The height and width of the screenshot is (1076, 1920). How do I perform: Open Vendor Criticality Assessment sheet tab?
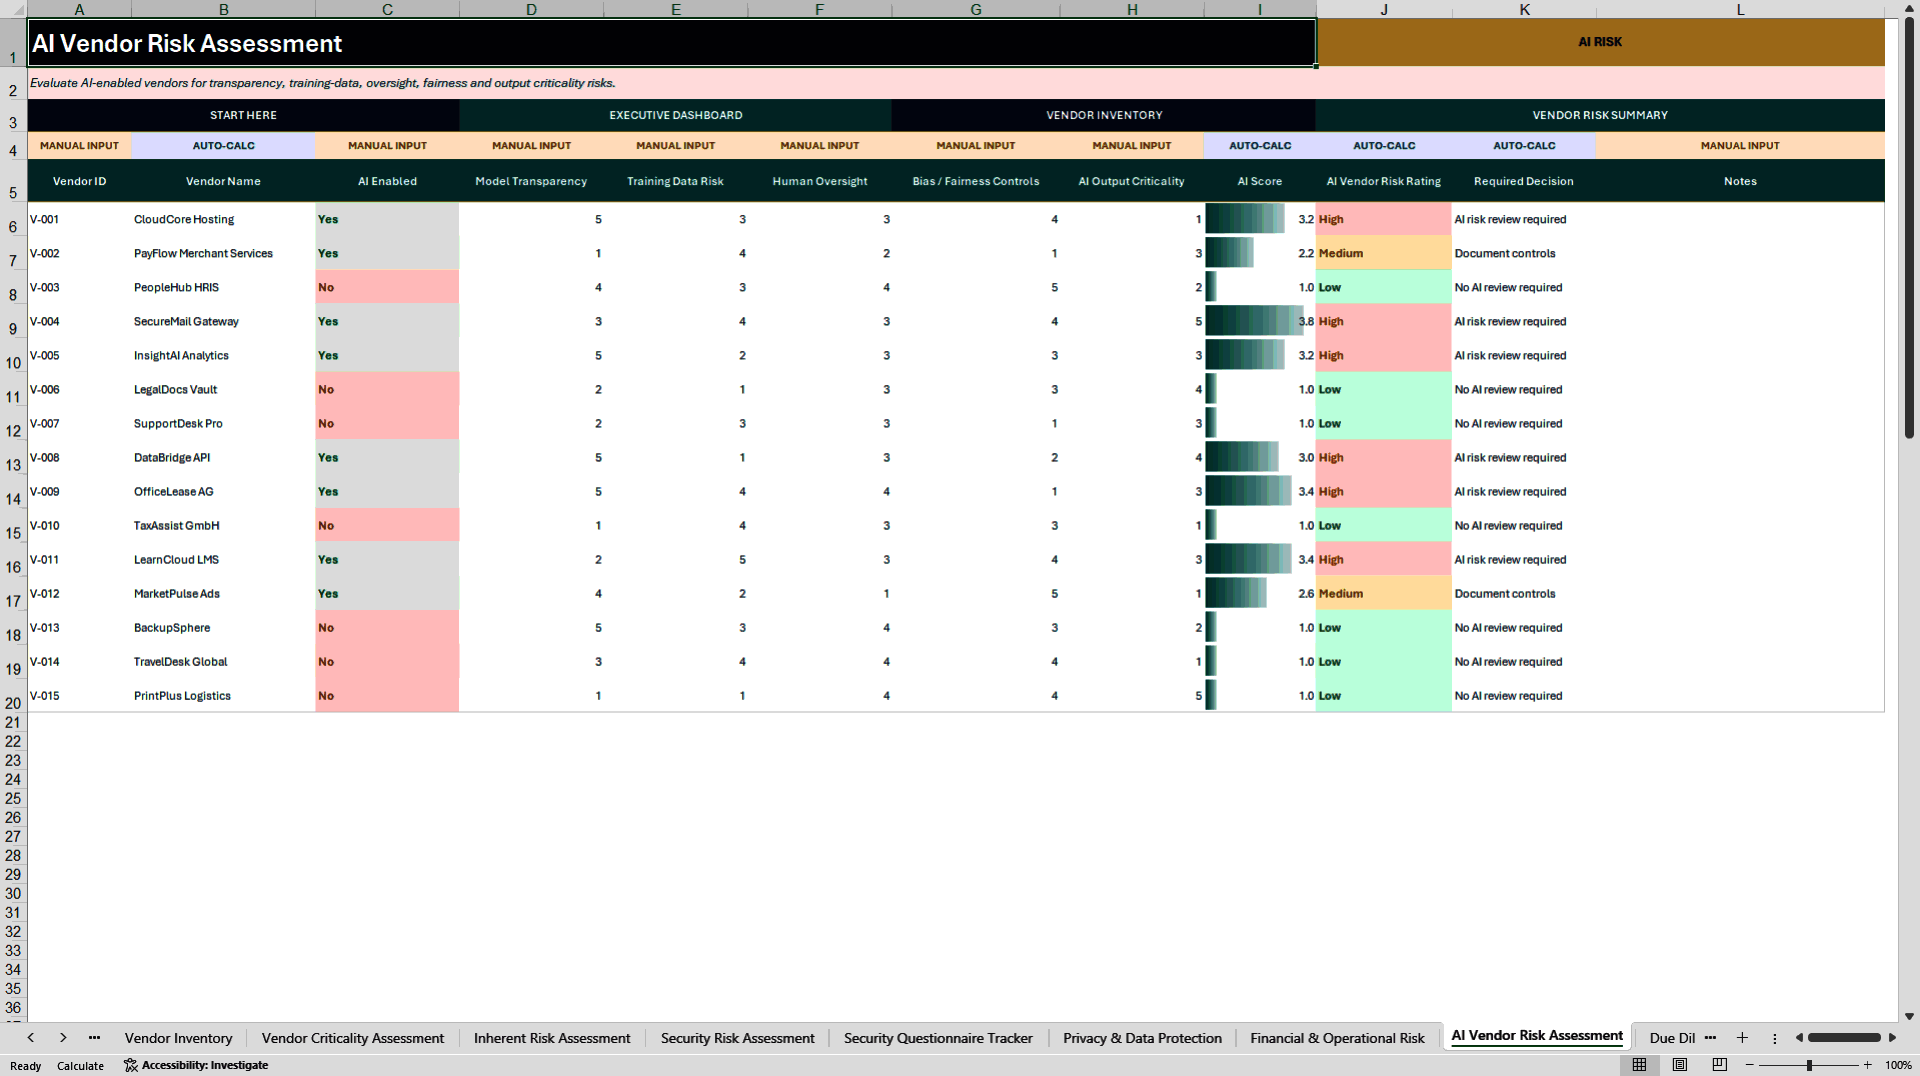point(352,1038)
